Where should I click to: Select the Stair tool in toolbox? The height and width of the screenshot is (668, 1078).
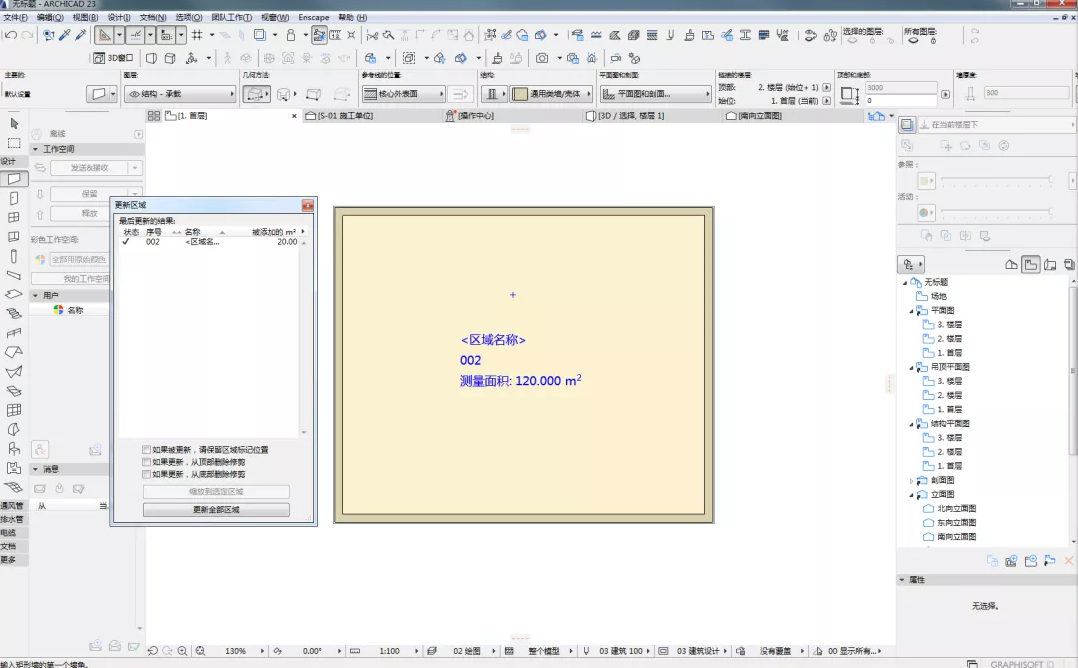click(14, 313)
